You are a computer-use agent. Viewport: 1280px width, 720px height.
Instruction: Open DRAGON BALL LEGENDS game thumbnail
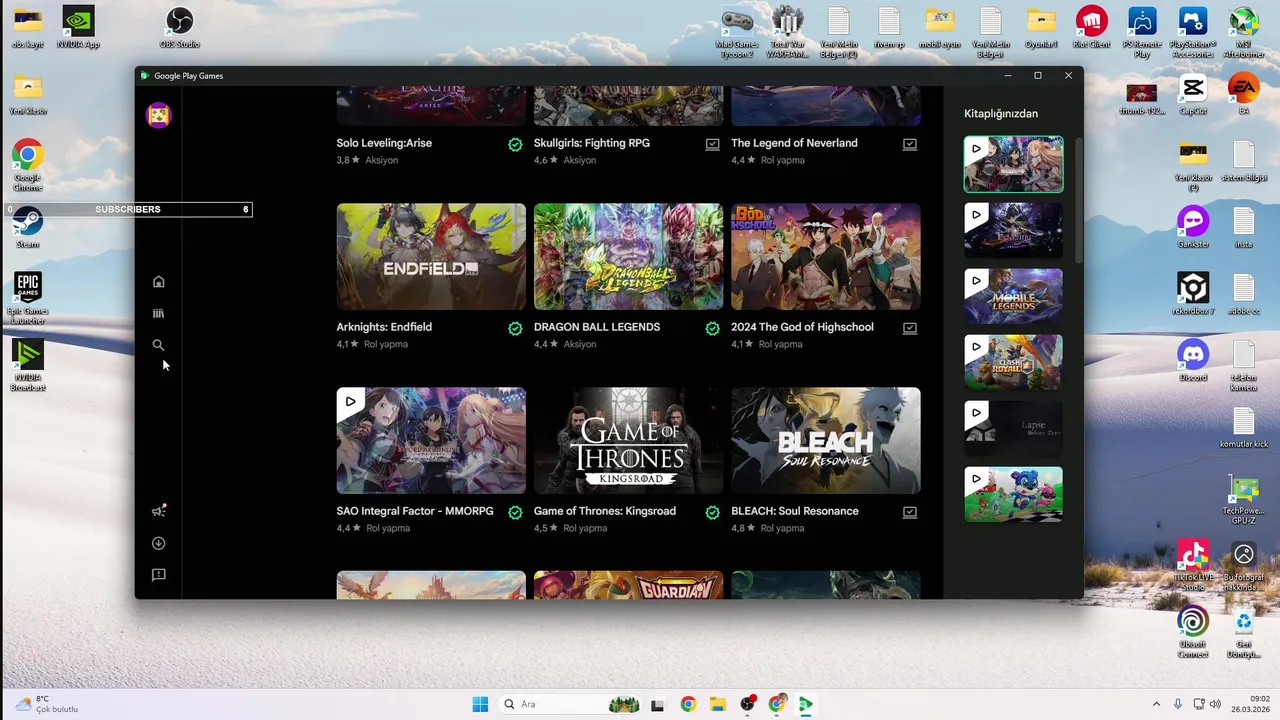pos(628,257)
